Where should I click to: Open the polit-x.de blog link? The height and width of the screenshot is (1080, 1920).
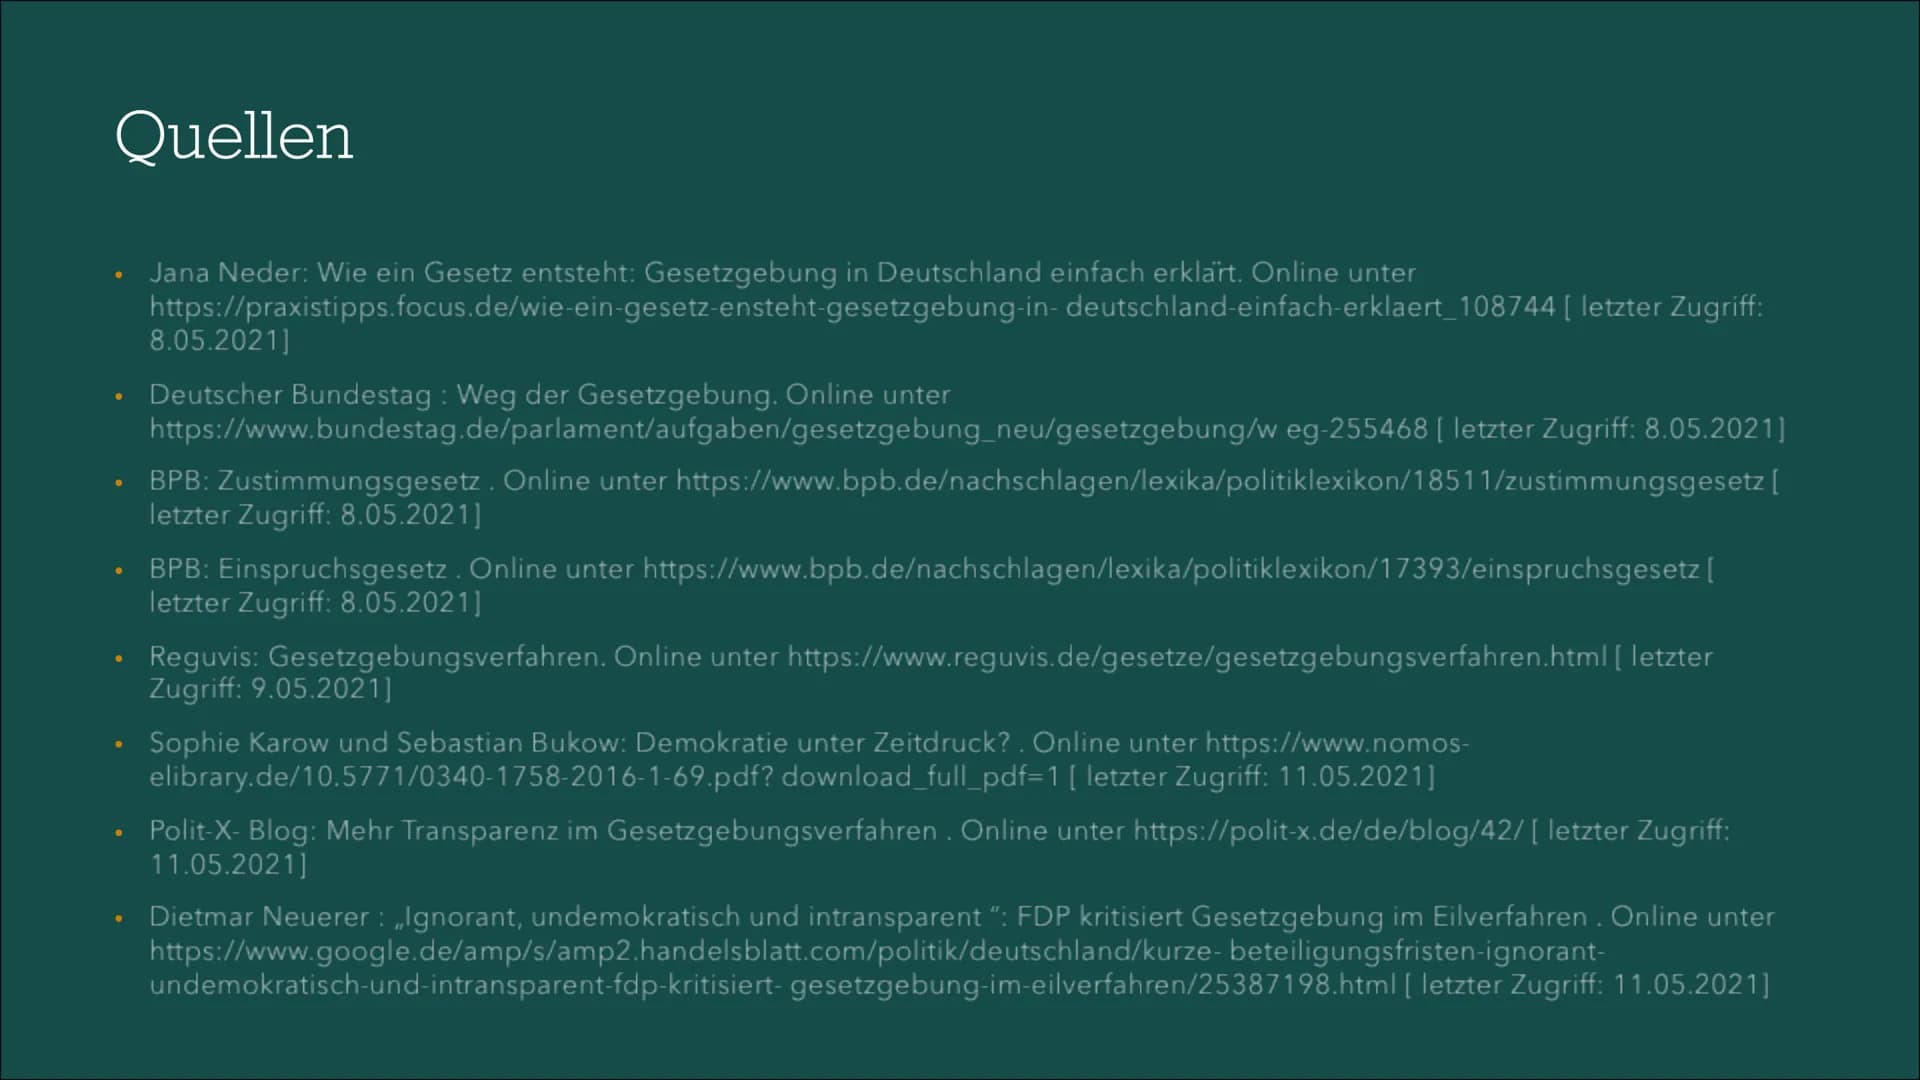tap(1328, 831)
